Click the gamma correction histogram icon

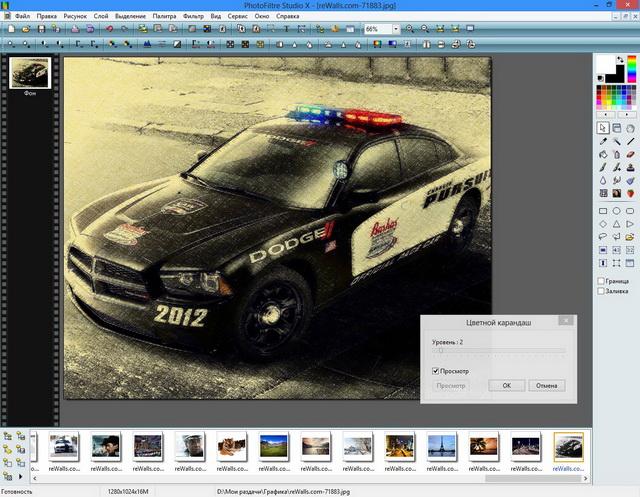click(147, 44)
